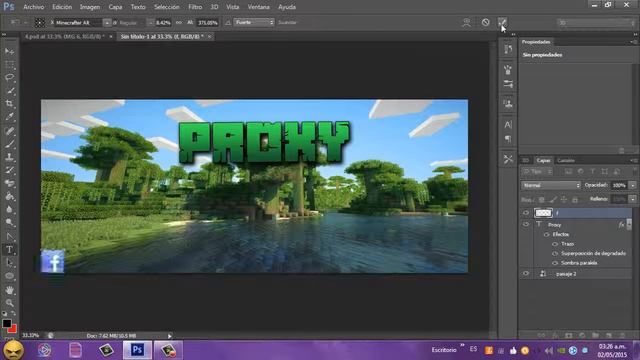Select the Crop tool
640x360 pixels.
pos(9,104)
